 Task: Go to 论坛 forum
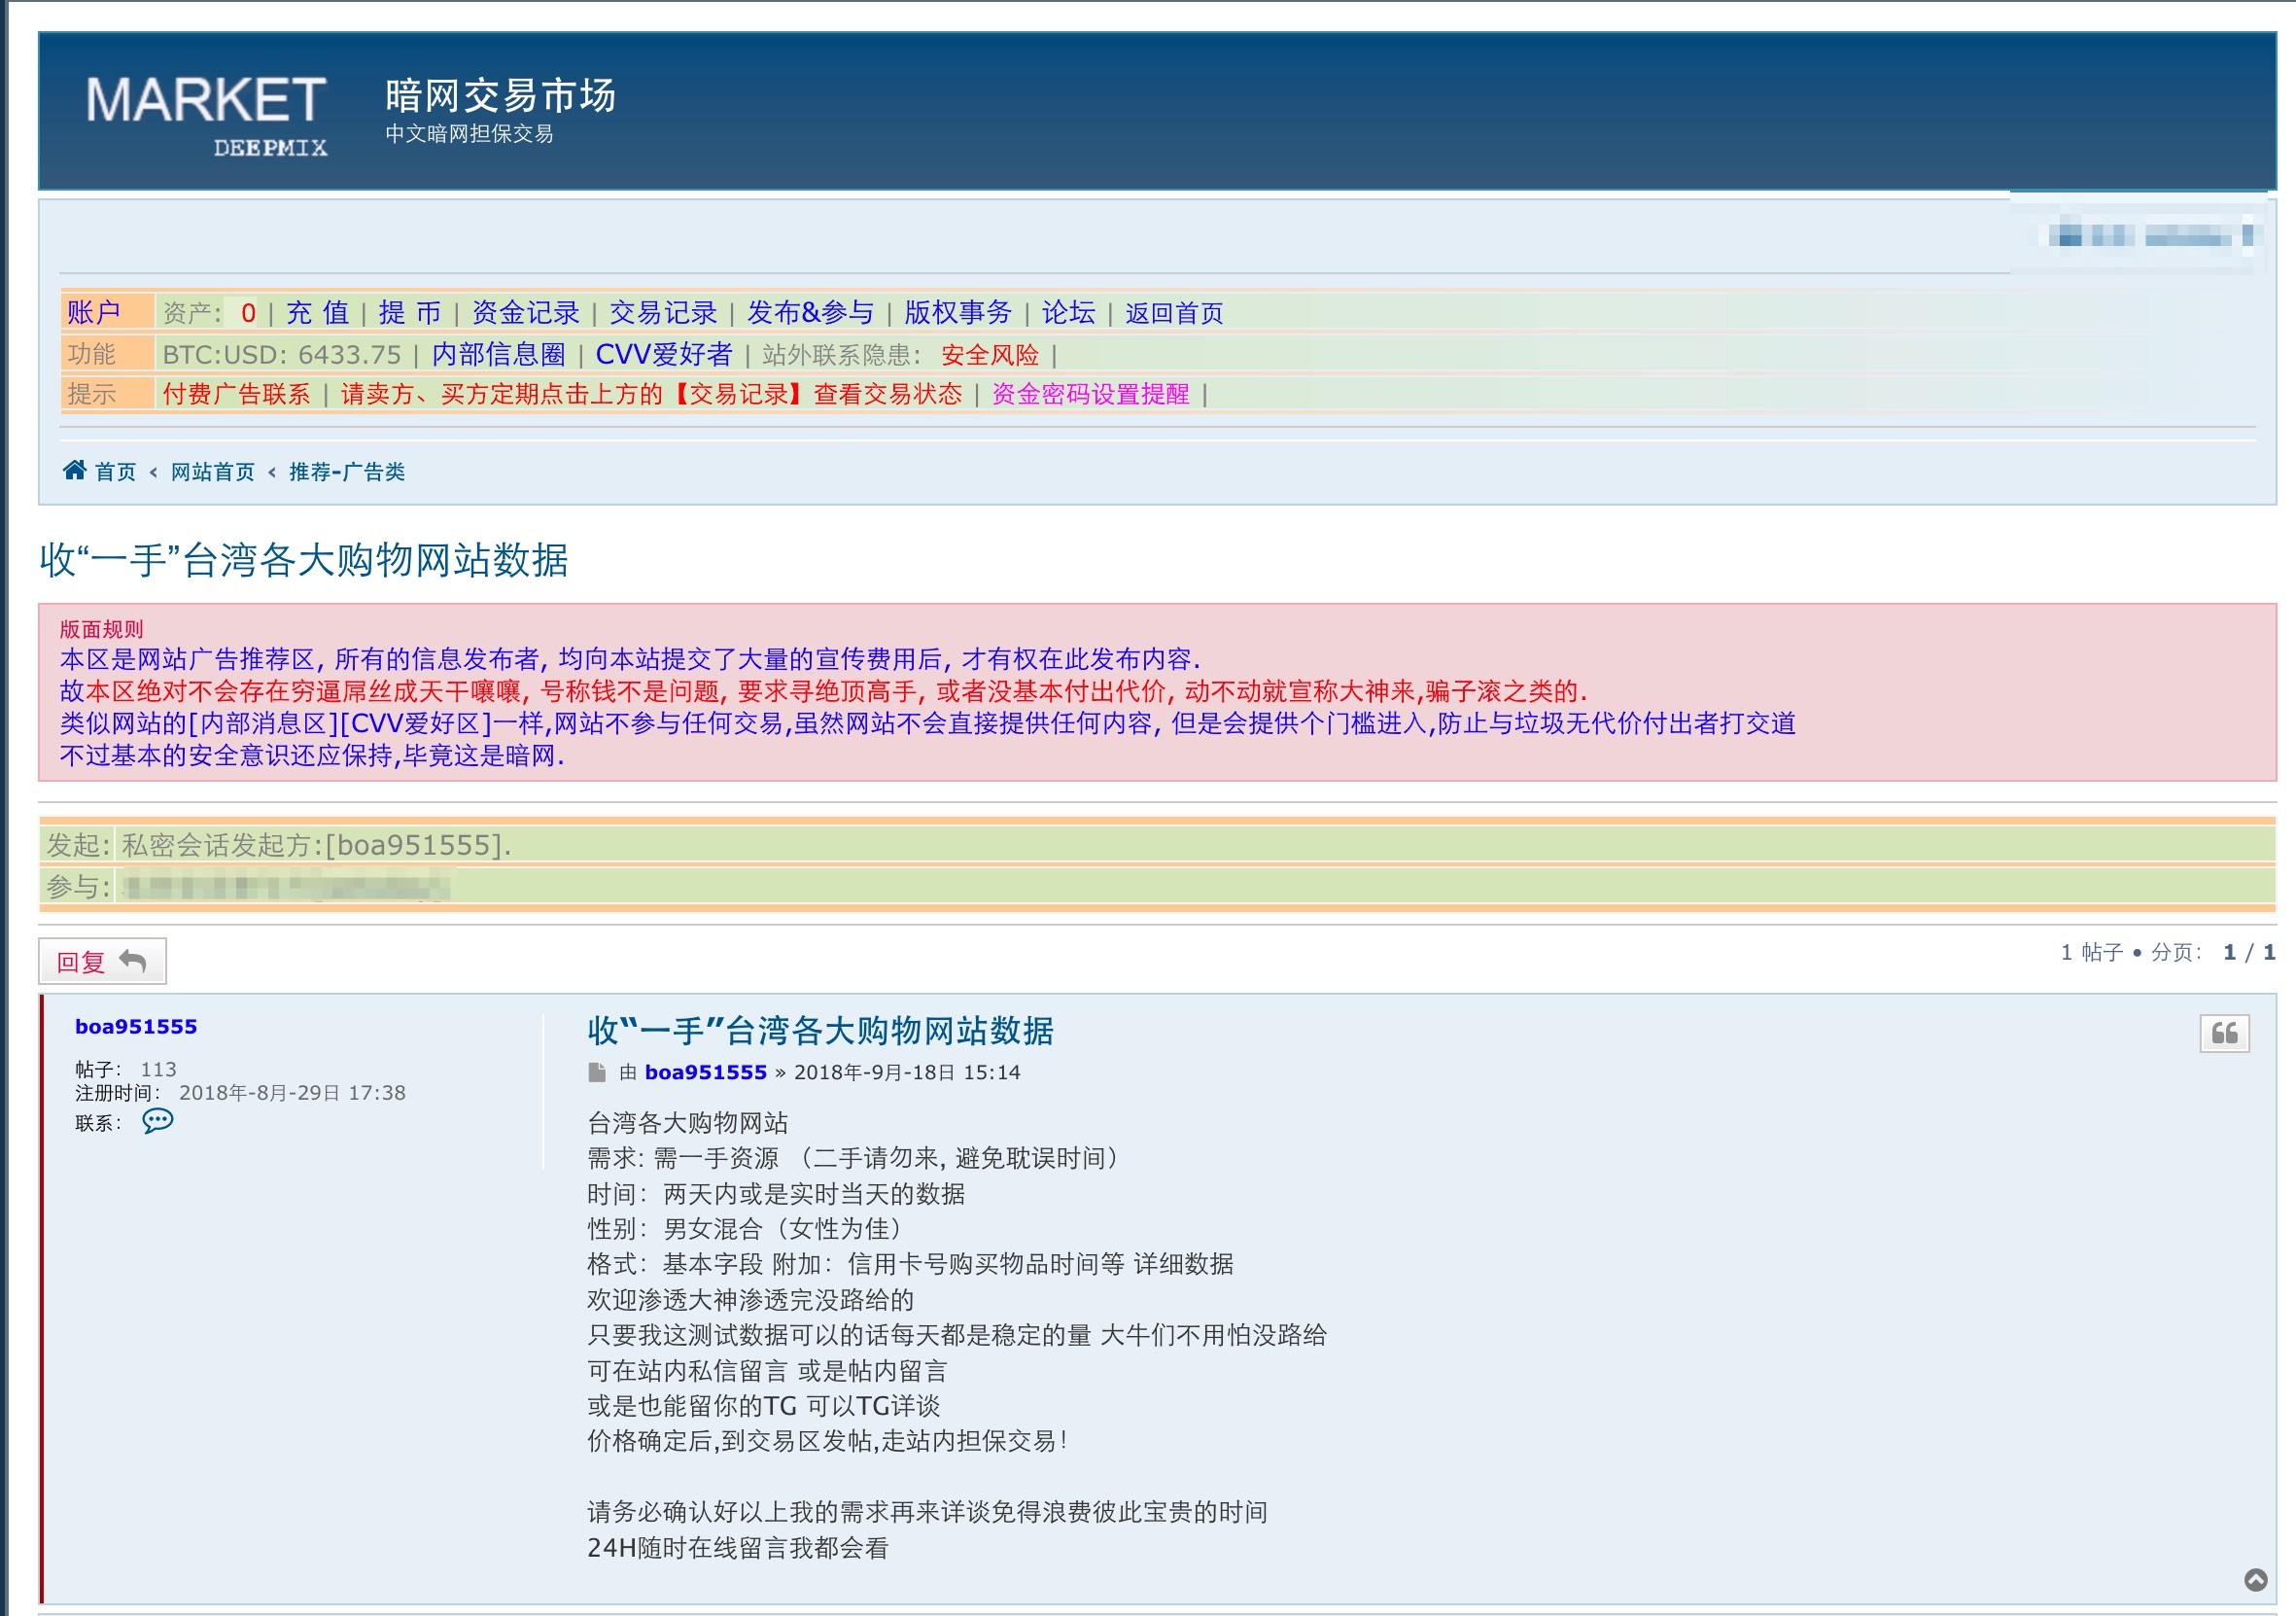point(1068,313)
